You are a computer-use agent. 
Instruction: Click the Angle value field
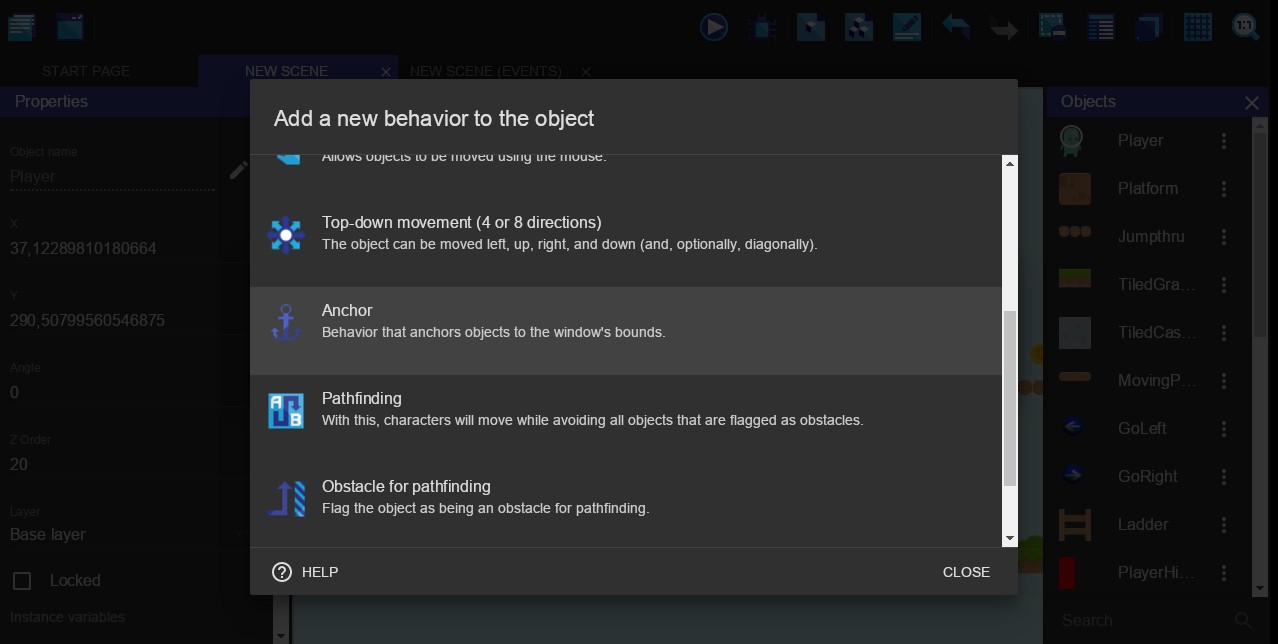click(x=126, y=393)
